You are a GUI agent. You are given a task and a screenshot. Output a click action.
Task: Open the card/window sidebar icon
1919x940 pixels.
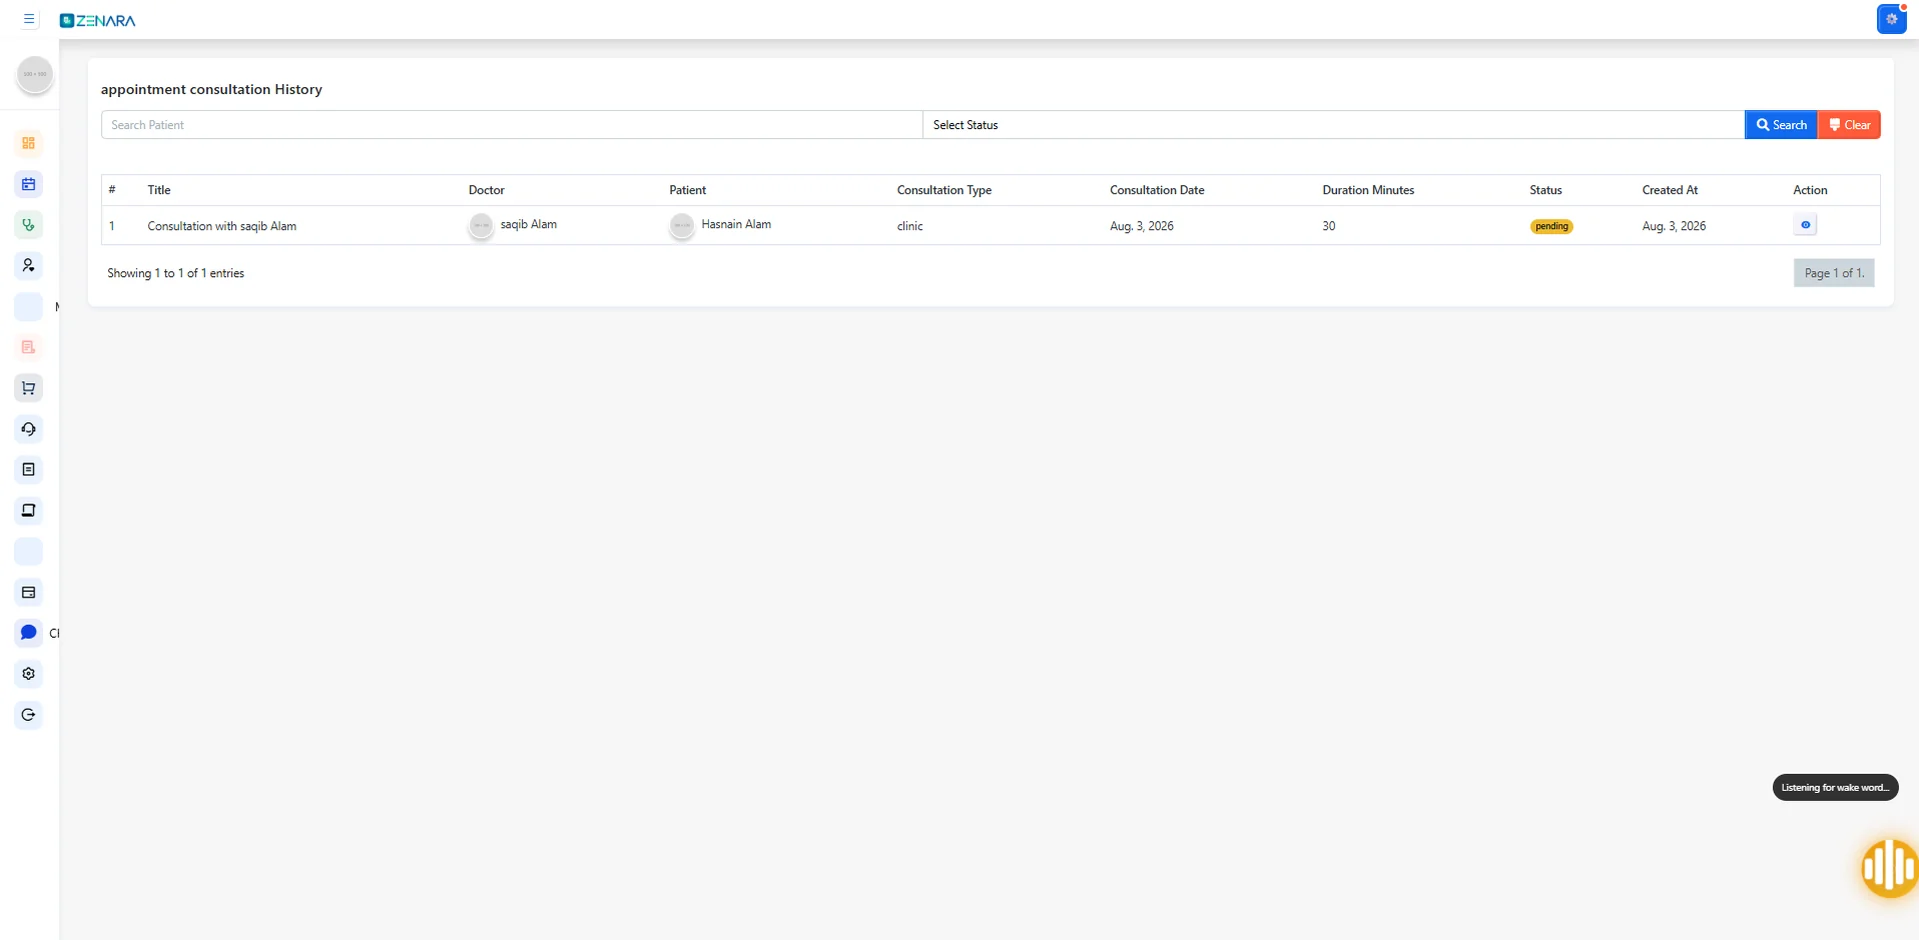pyautogui.click(x=29, y=592)
